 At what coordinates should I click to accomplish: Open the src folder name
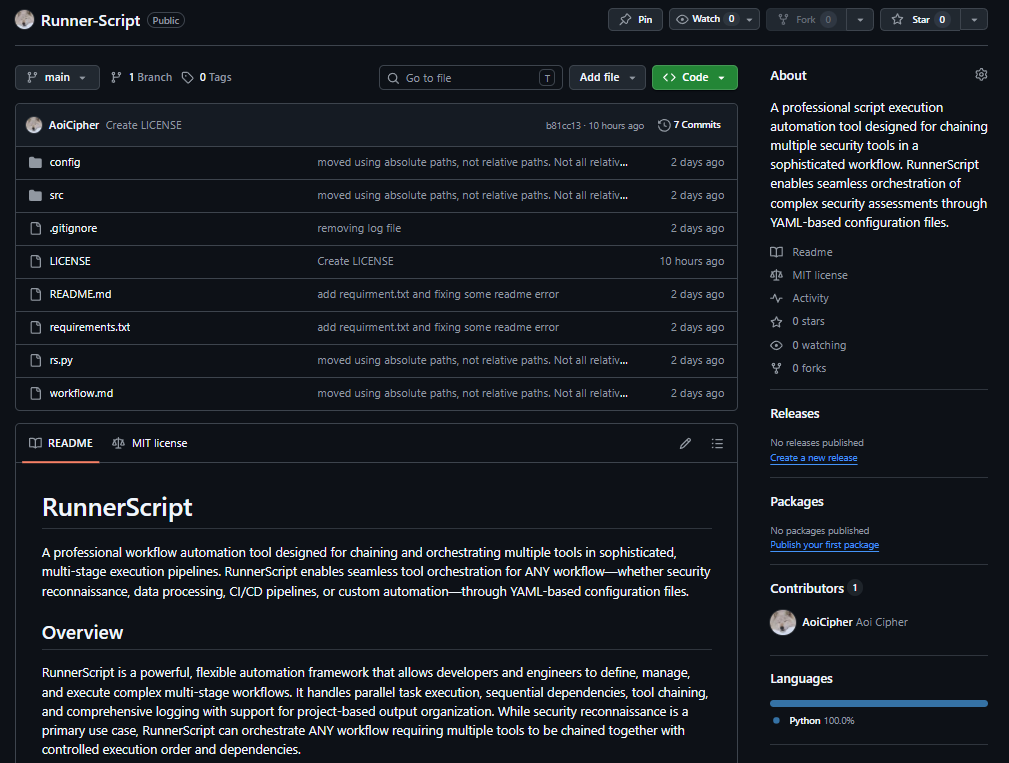point(57,195)
